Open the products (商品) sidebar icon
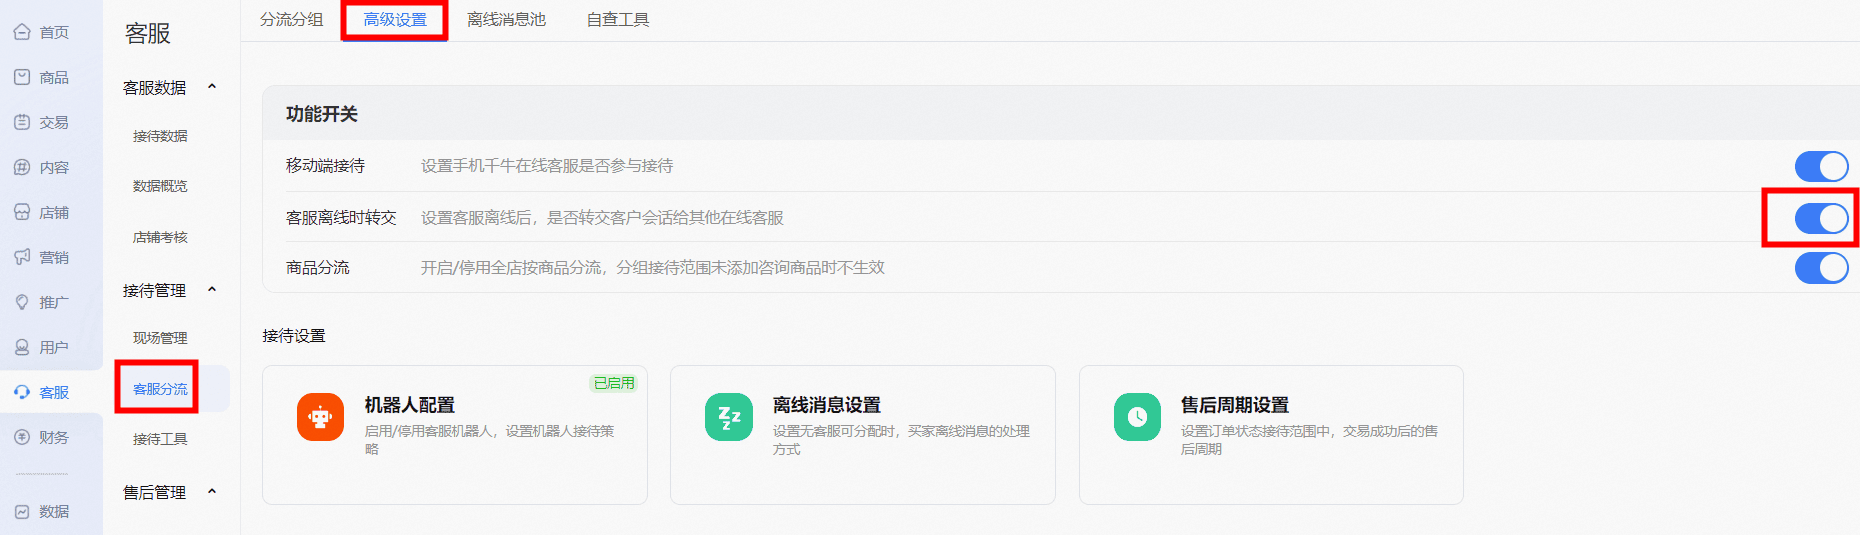The width and height of the screenshot is (1860, 535). pyautogui.click(x=22, y=77)
